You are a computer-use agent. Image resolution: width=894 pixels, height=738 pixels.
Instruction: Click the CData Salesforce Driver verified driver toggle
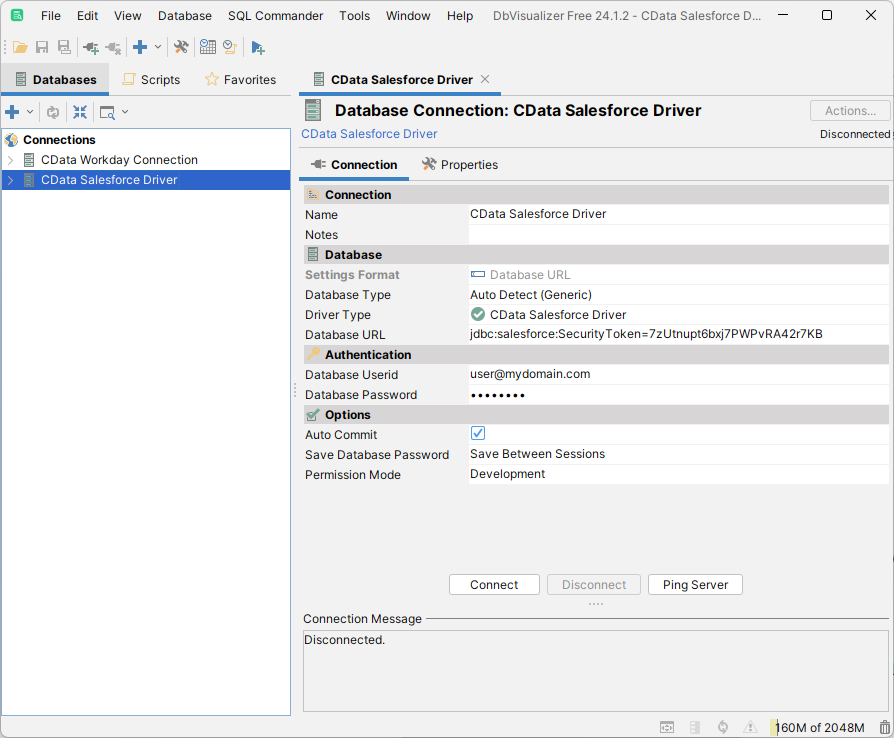click(x=476, y=315)
